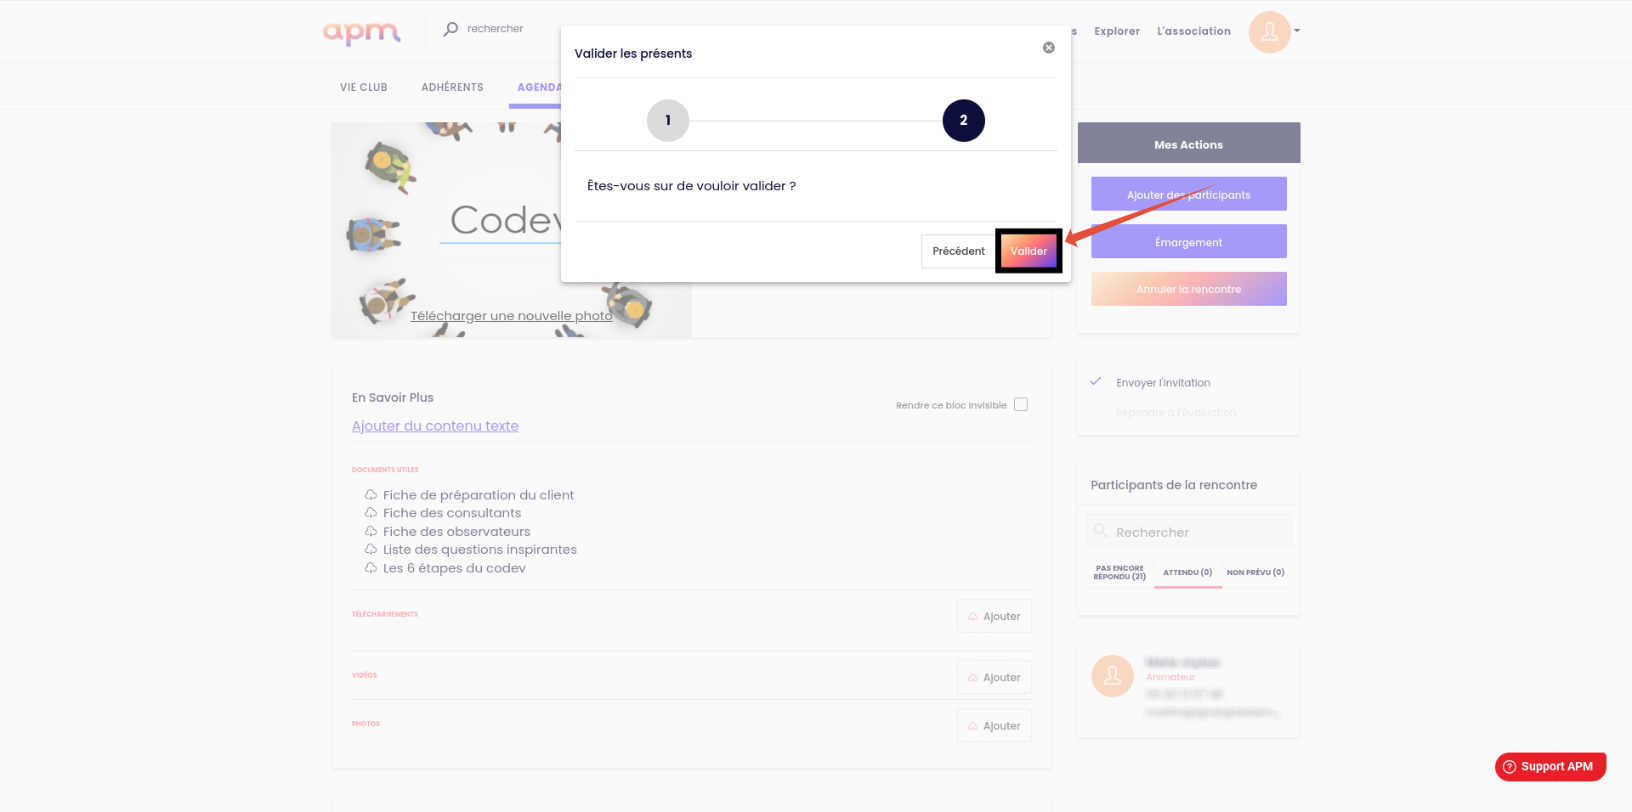Open the Explorer menu
The image size is (1632, 812).
pyautogui.click(x=1117, y=31)
